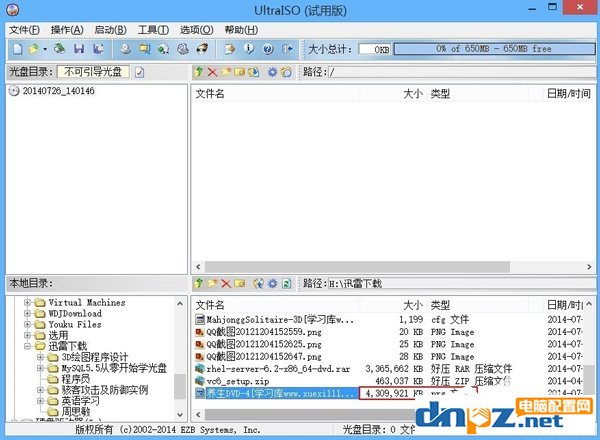This screenshot has height=440, width=600.
Task: Open an existing image via folder icon
Action: 34,49
